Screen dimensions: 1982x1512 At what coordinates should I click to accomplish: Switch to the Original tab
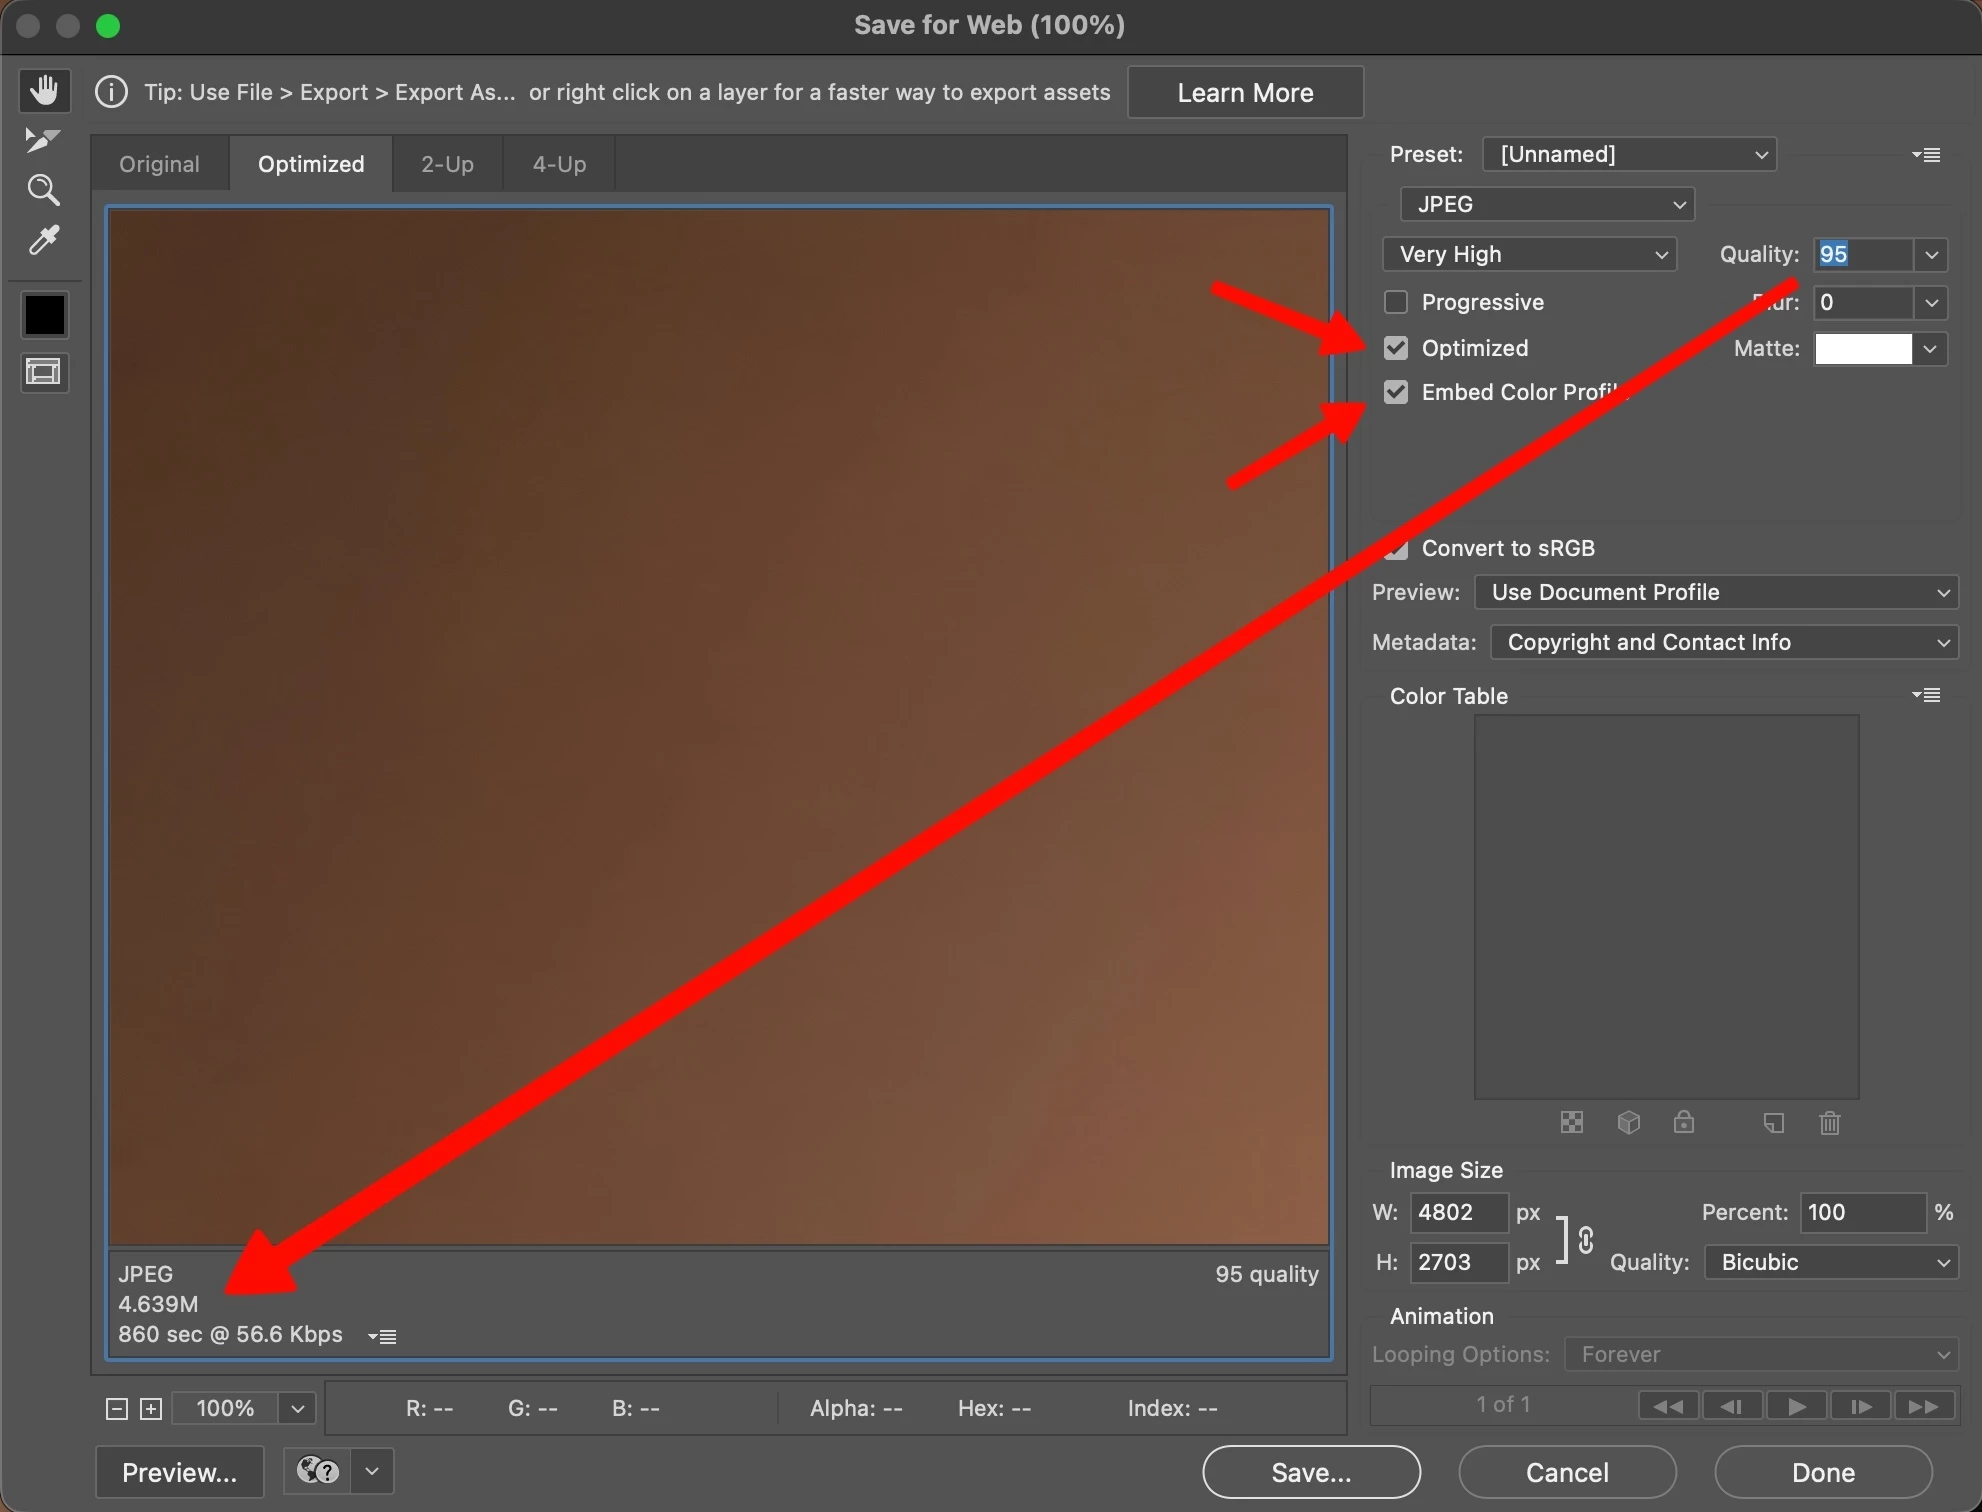tap(159, 164)
